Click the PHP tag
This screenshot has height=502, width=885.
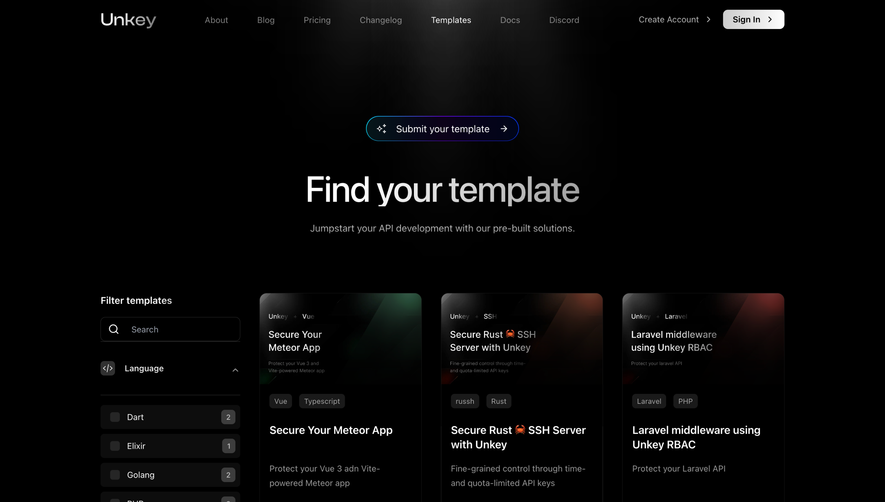coord(685,401)
